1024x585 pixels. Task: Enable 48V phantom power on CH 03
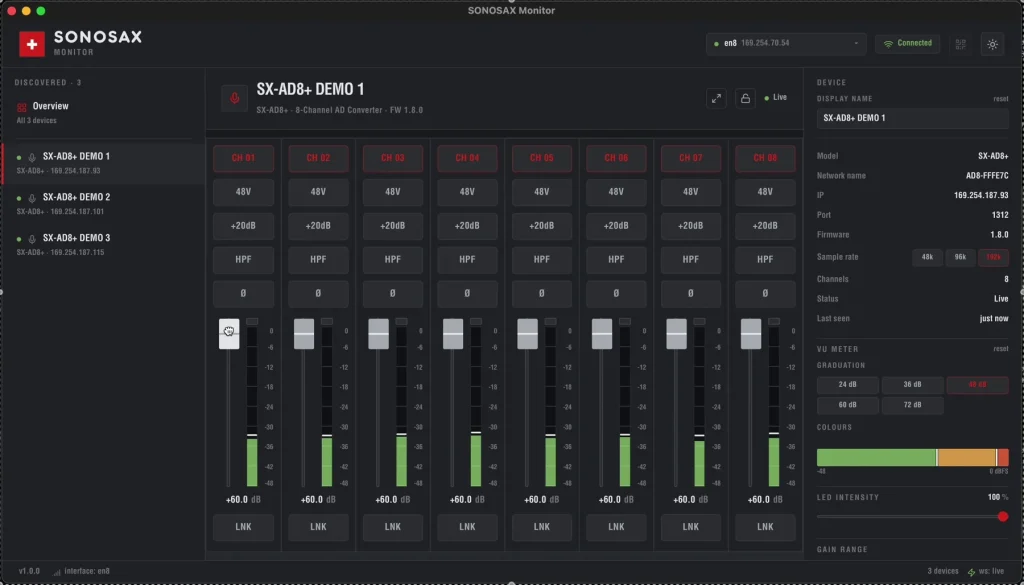(x=392, y=192)
